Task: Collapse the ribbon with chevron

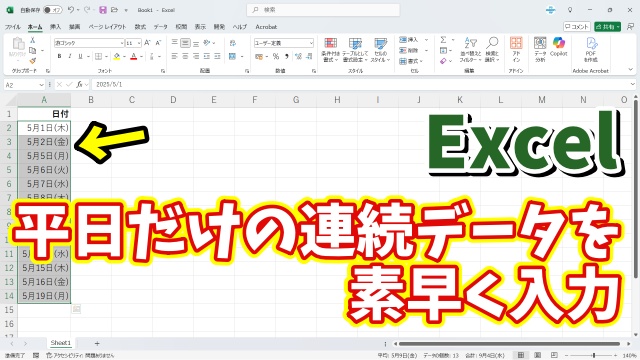Action: (x=631, y=70)
